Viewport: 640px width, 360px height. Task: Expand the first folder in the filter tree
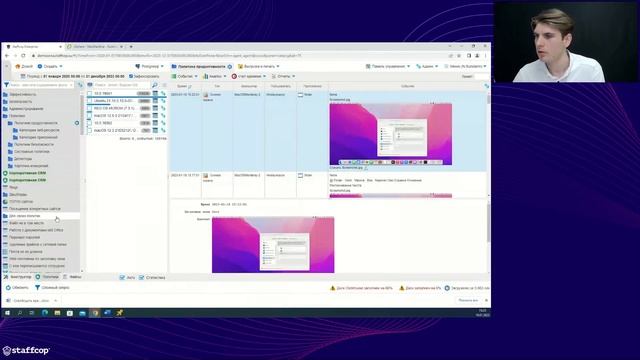pos(20,94)
